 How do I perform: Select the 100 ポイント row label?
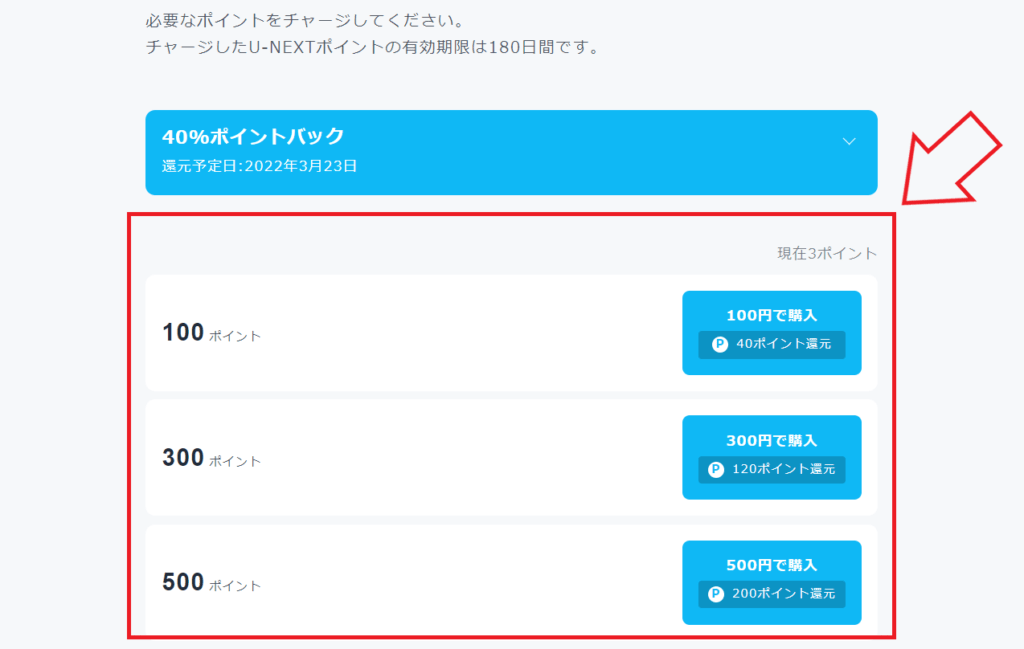pyautogui.click(x=212, y=333)
